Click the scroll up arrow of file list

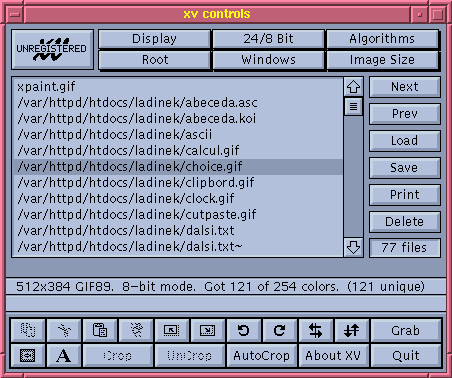point(353,87)
